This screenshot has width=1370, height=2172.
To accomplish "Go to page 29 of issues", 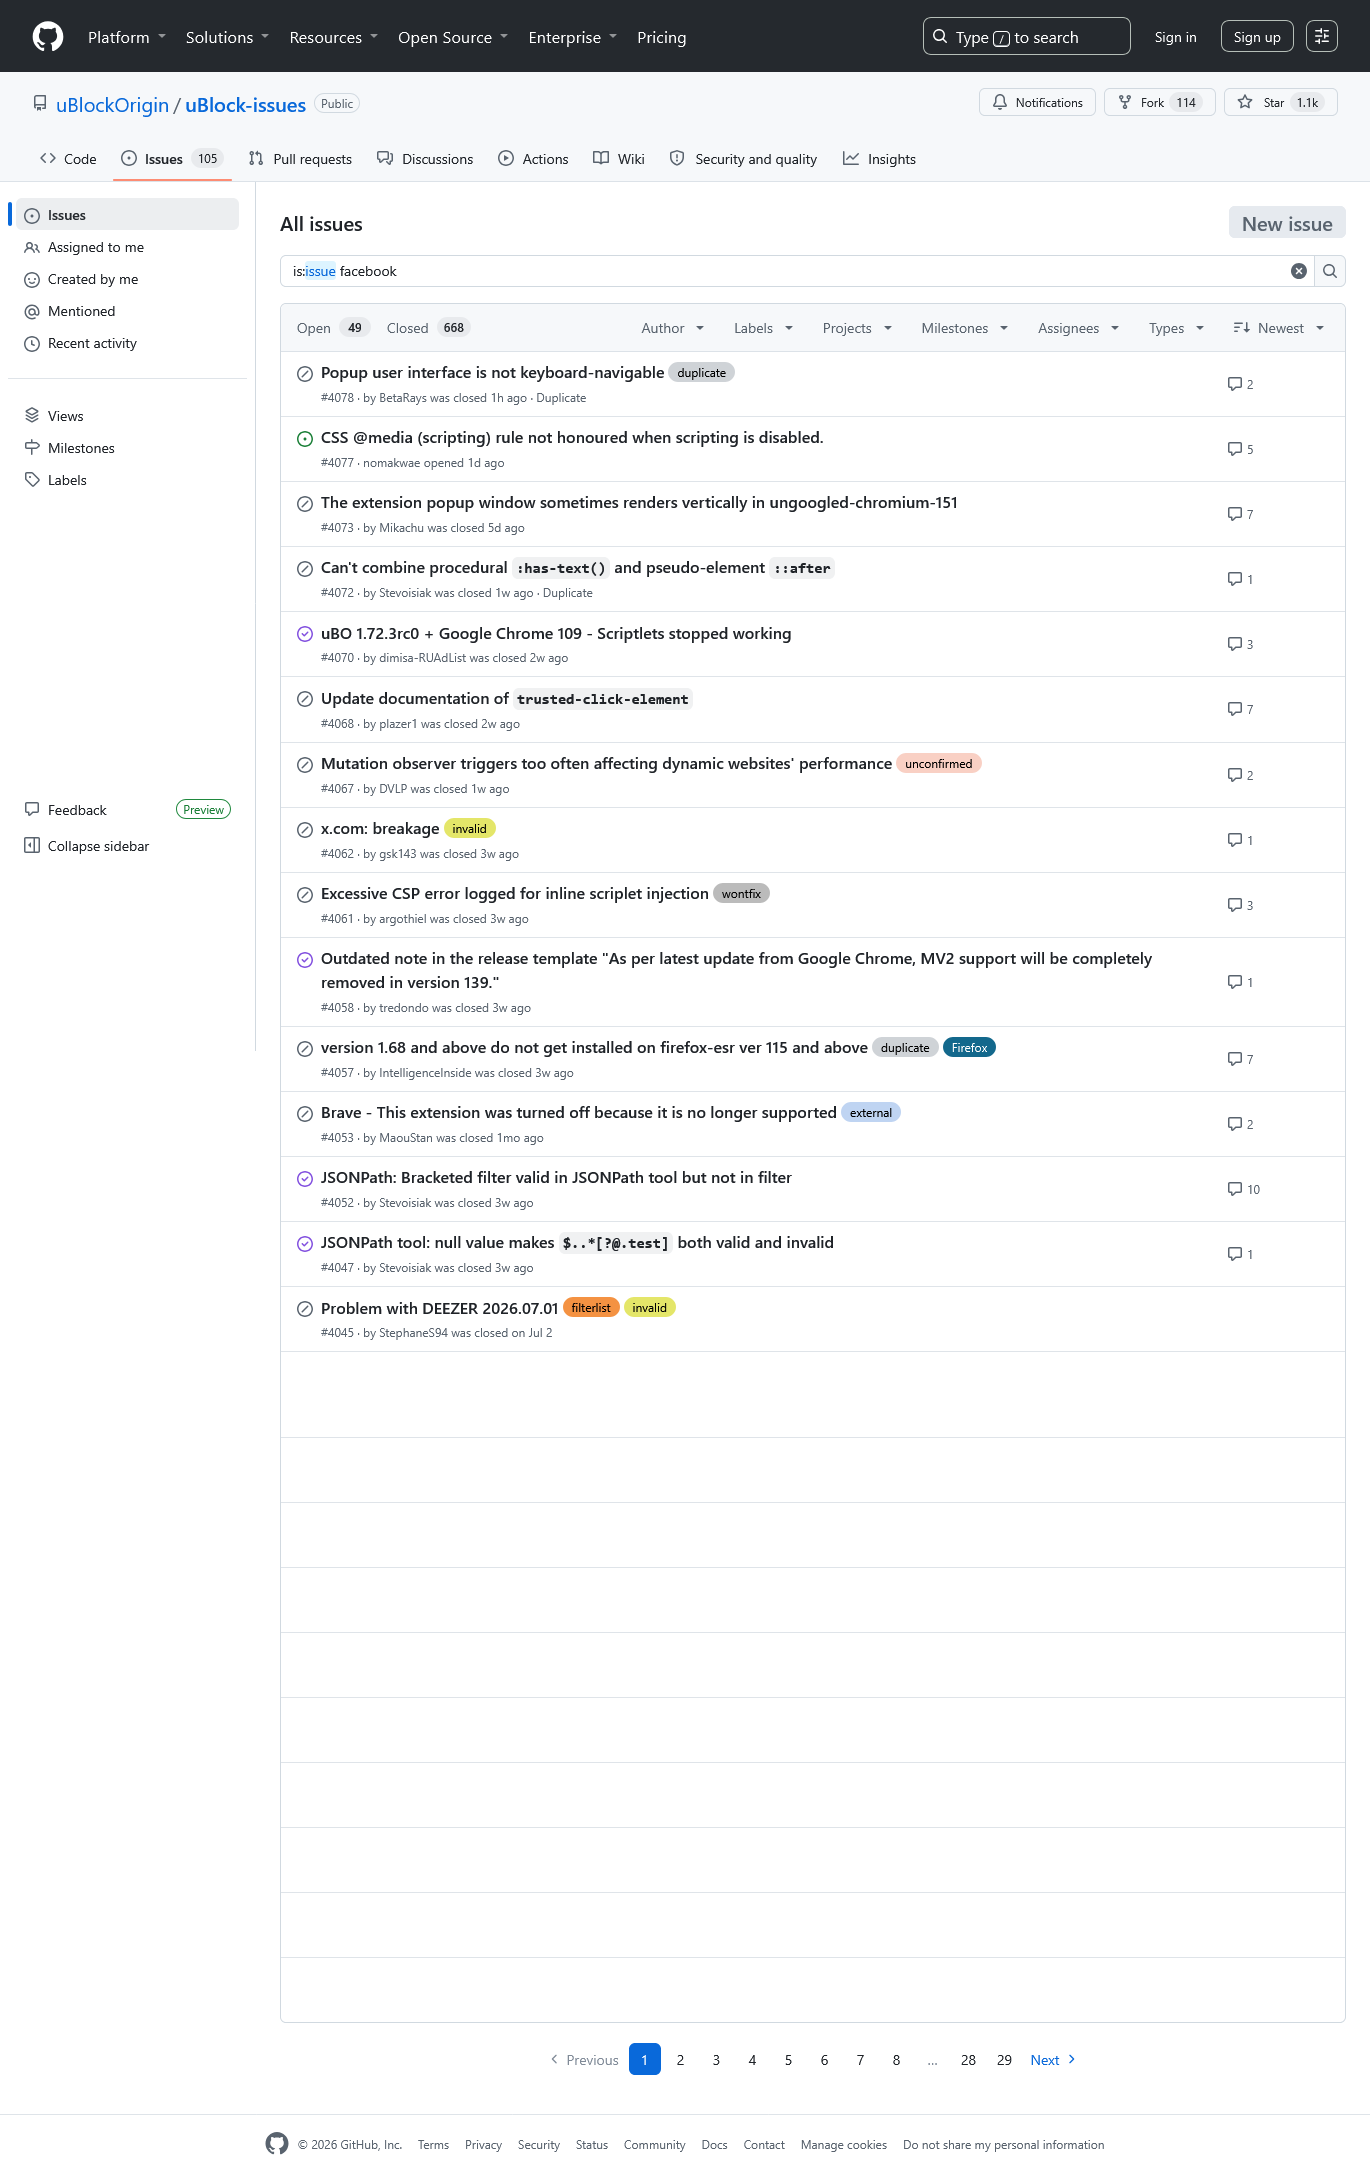I will 1004,2060.
